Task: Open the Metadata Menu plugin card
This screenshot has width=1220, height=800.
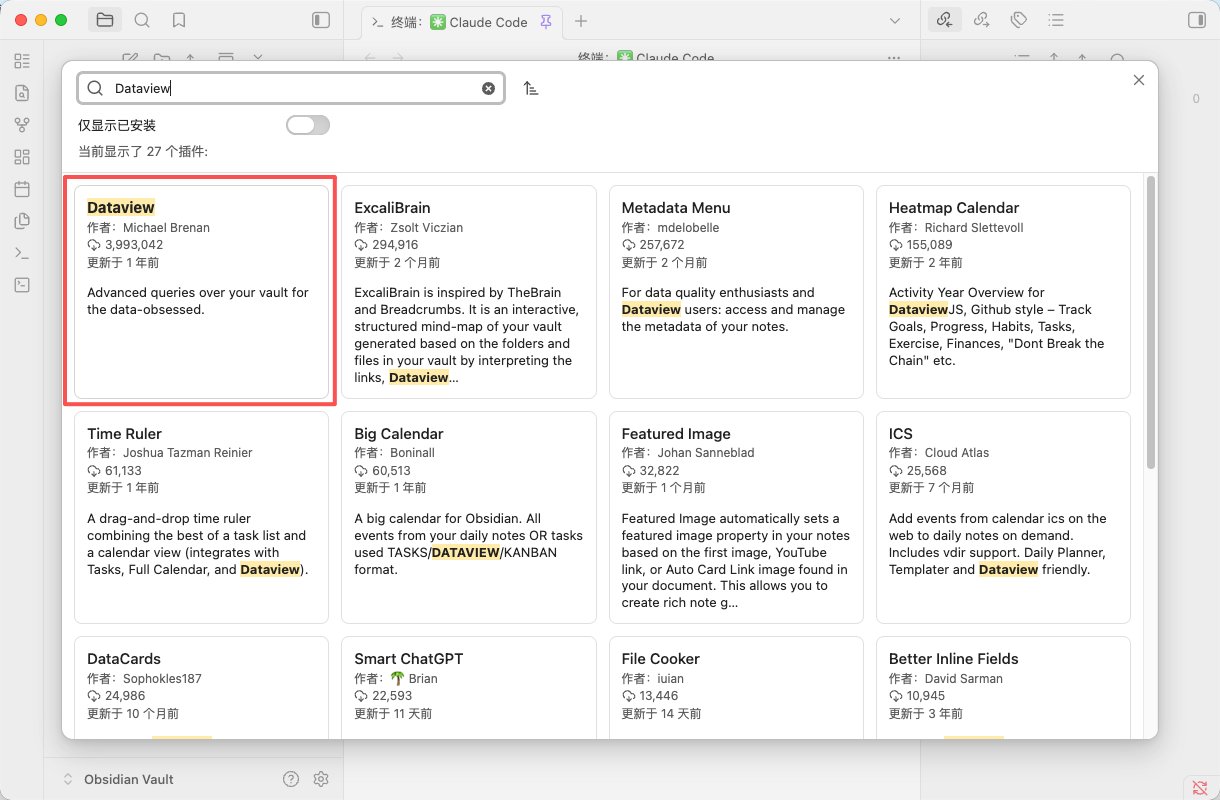Action: pos(736,292)
